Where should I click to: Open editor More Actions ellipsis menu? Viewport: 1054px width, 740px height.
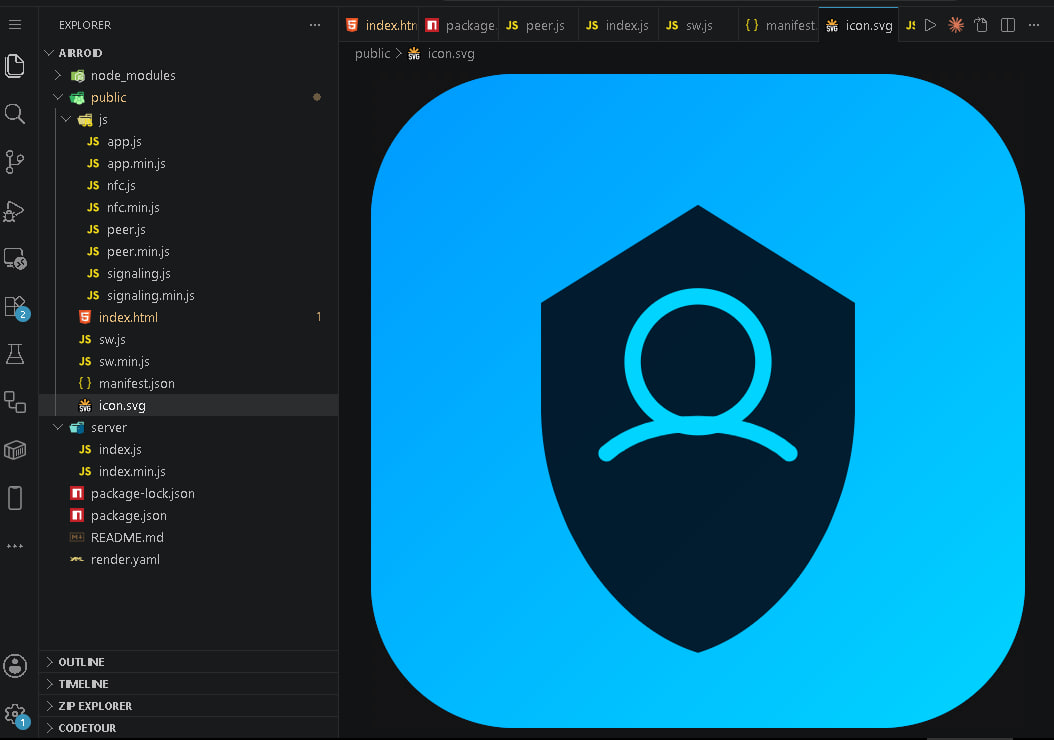[1034, 26]
